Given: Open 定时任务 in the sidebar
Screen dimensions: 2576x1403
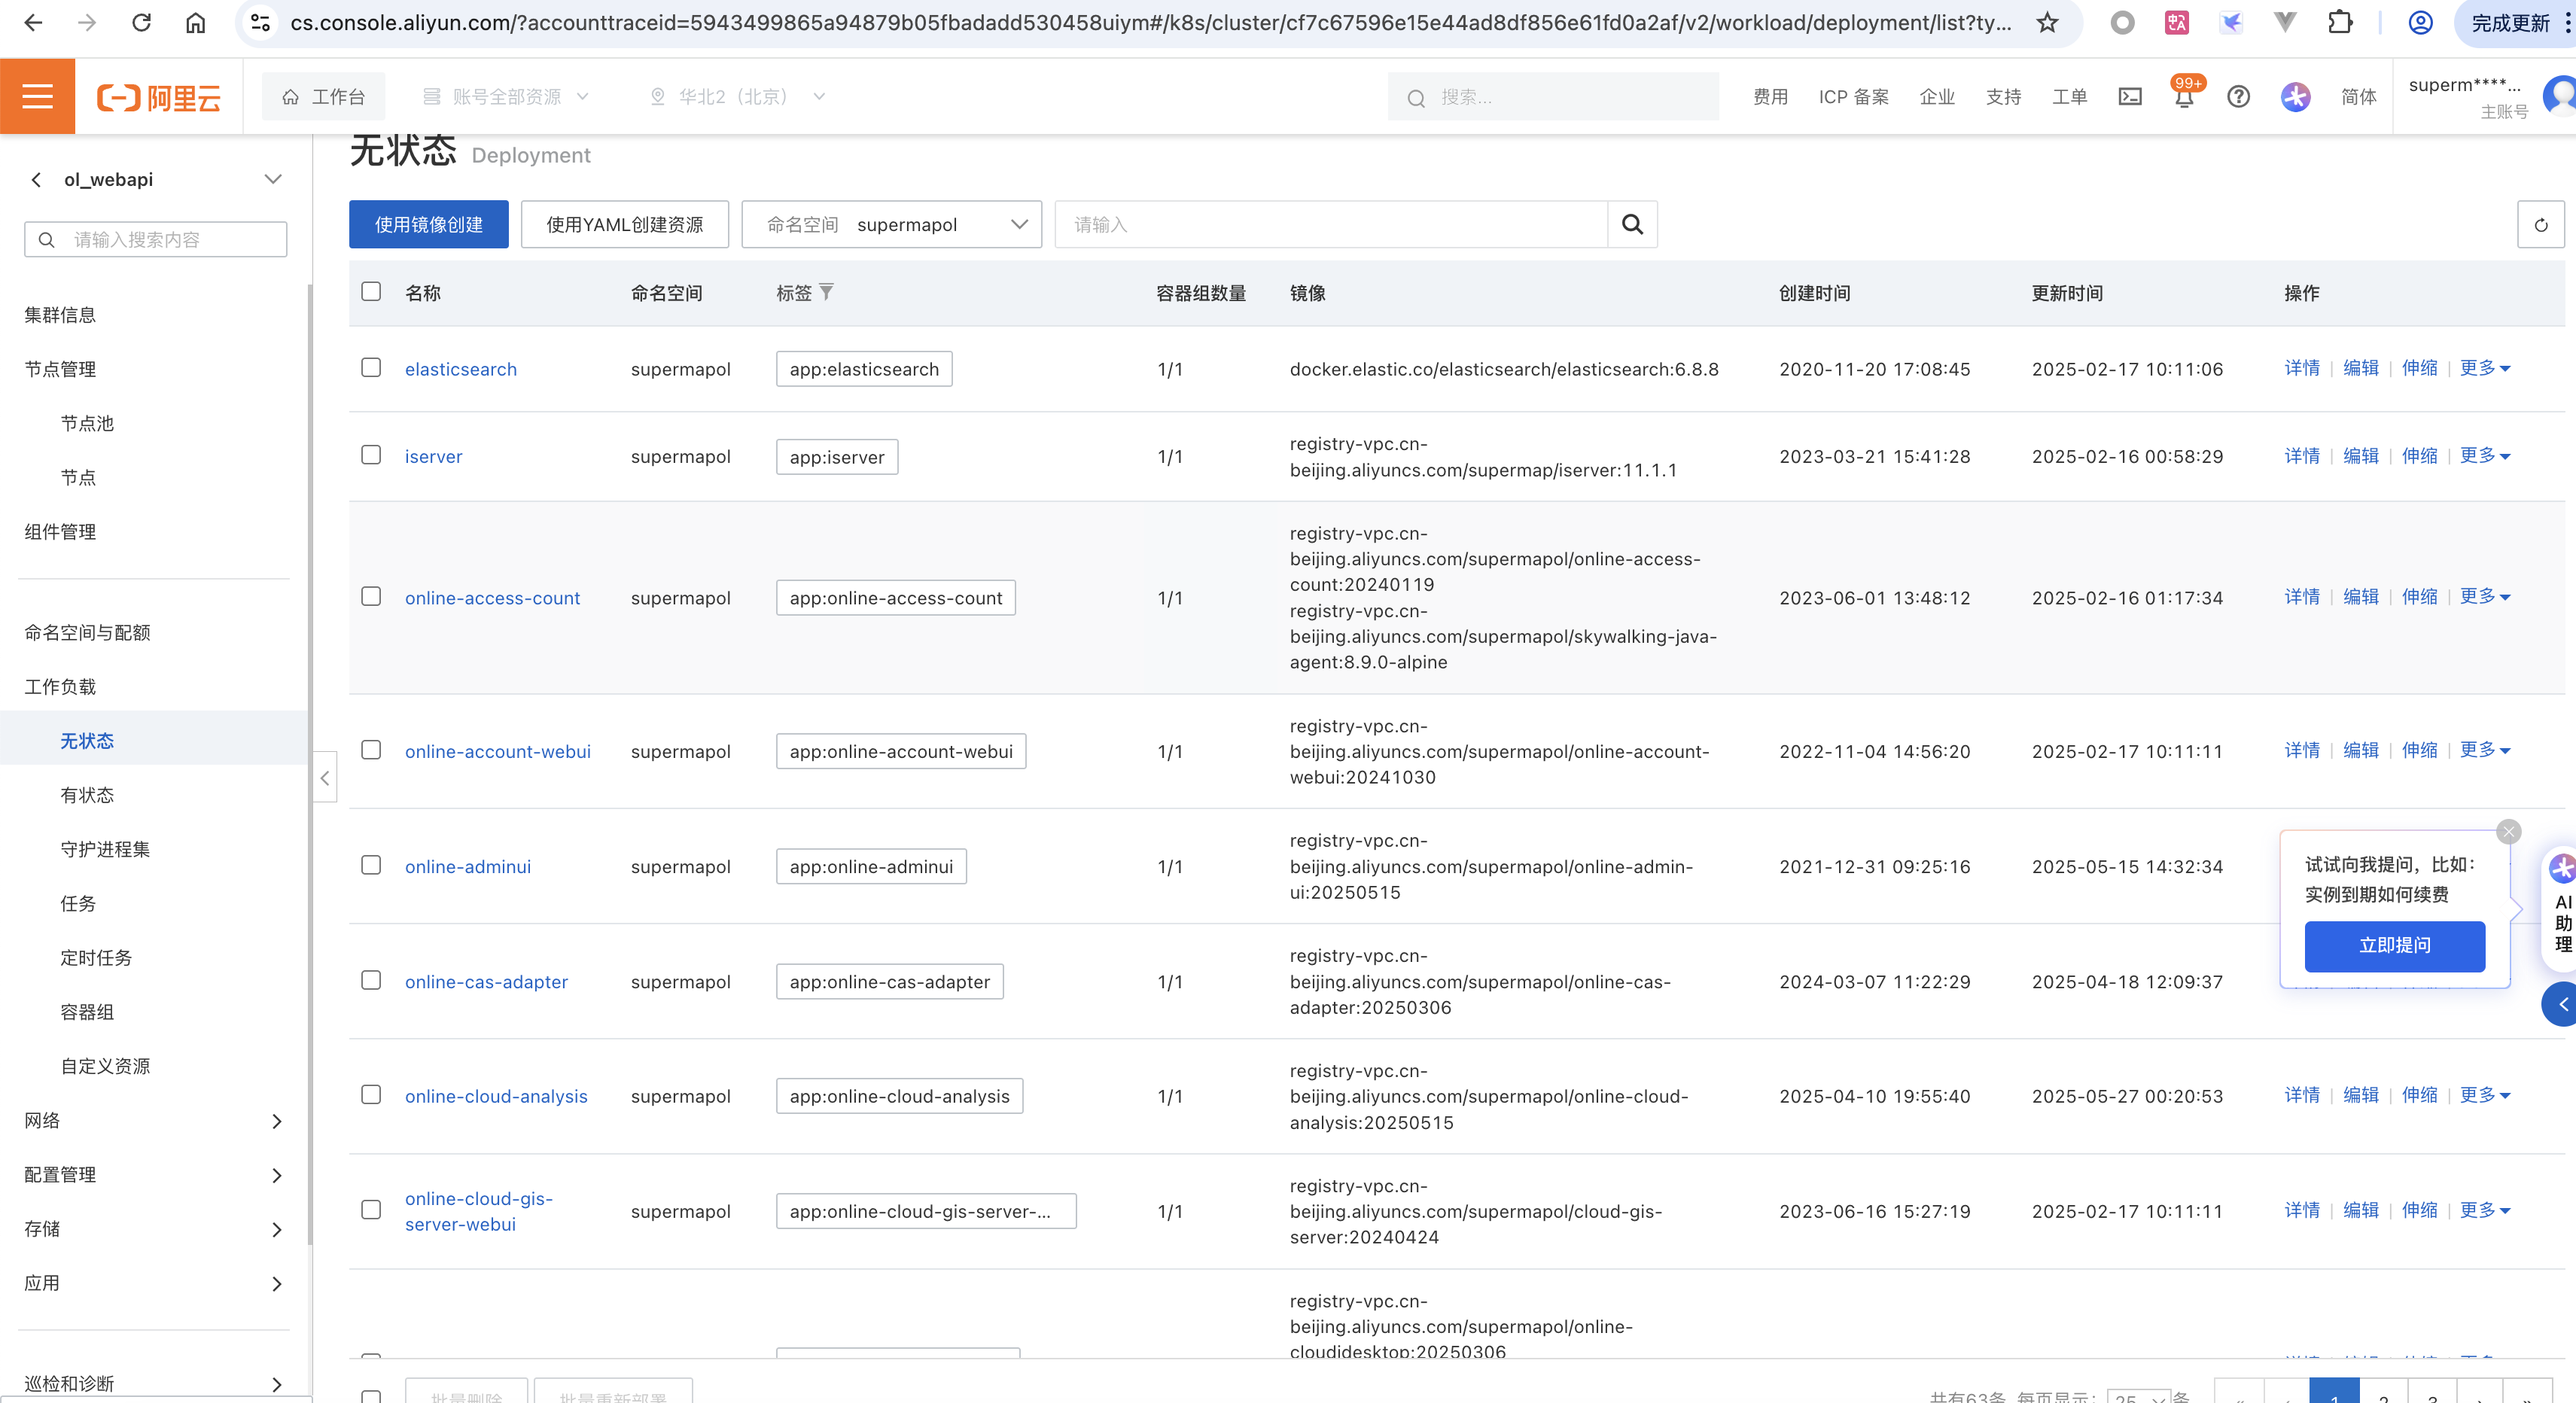Looking at the screenshot, I should 96,957.
